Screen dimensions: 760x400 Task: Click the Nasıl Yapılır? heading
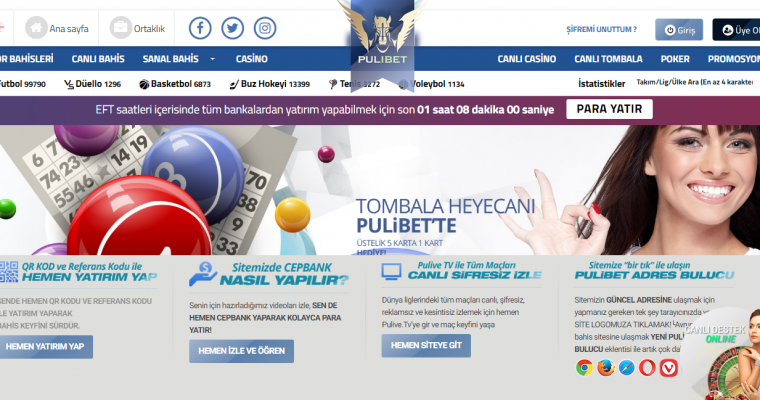point(285,280)
